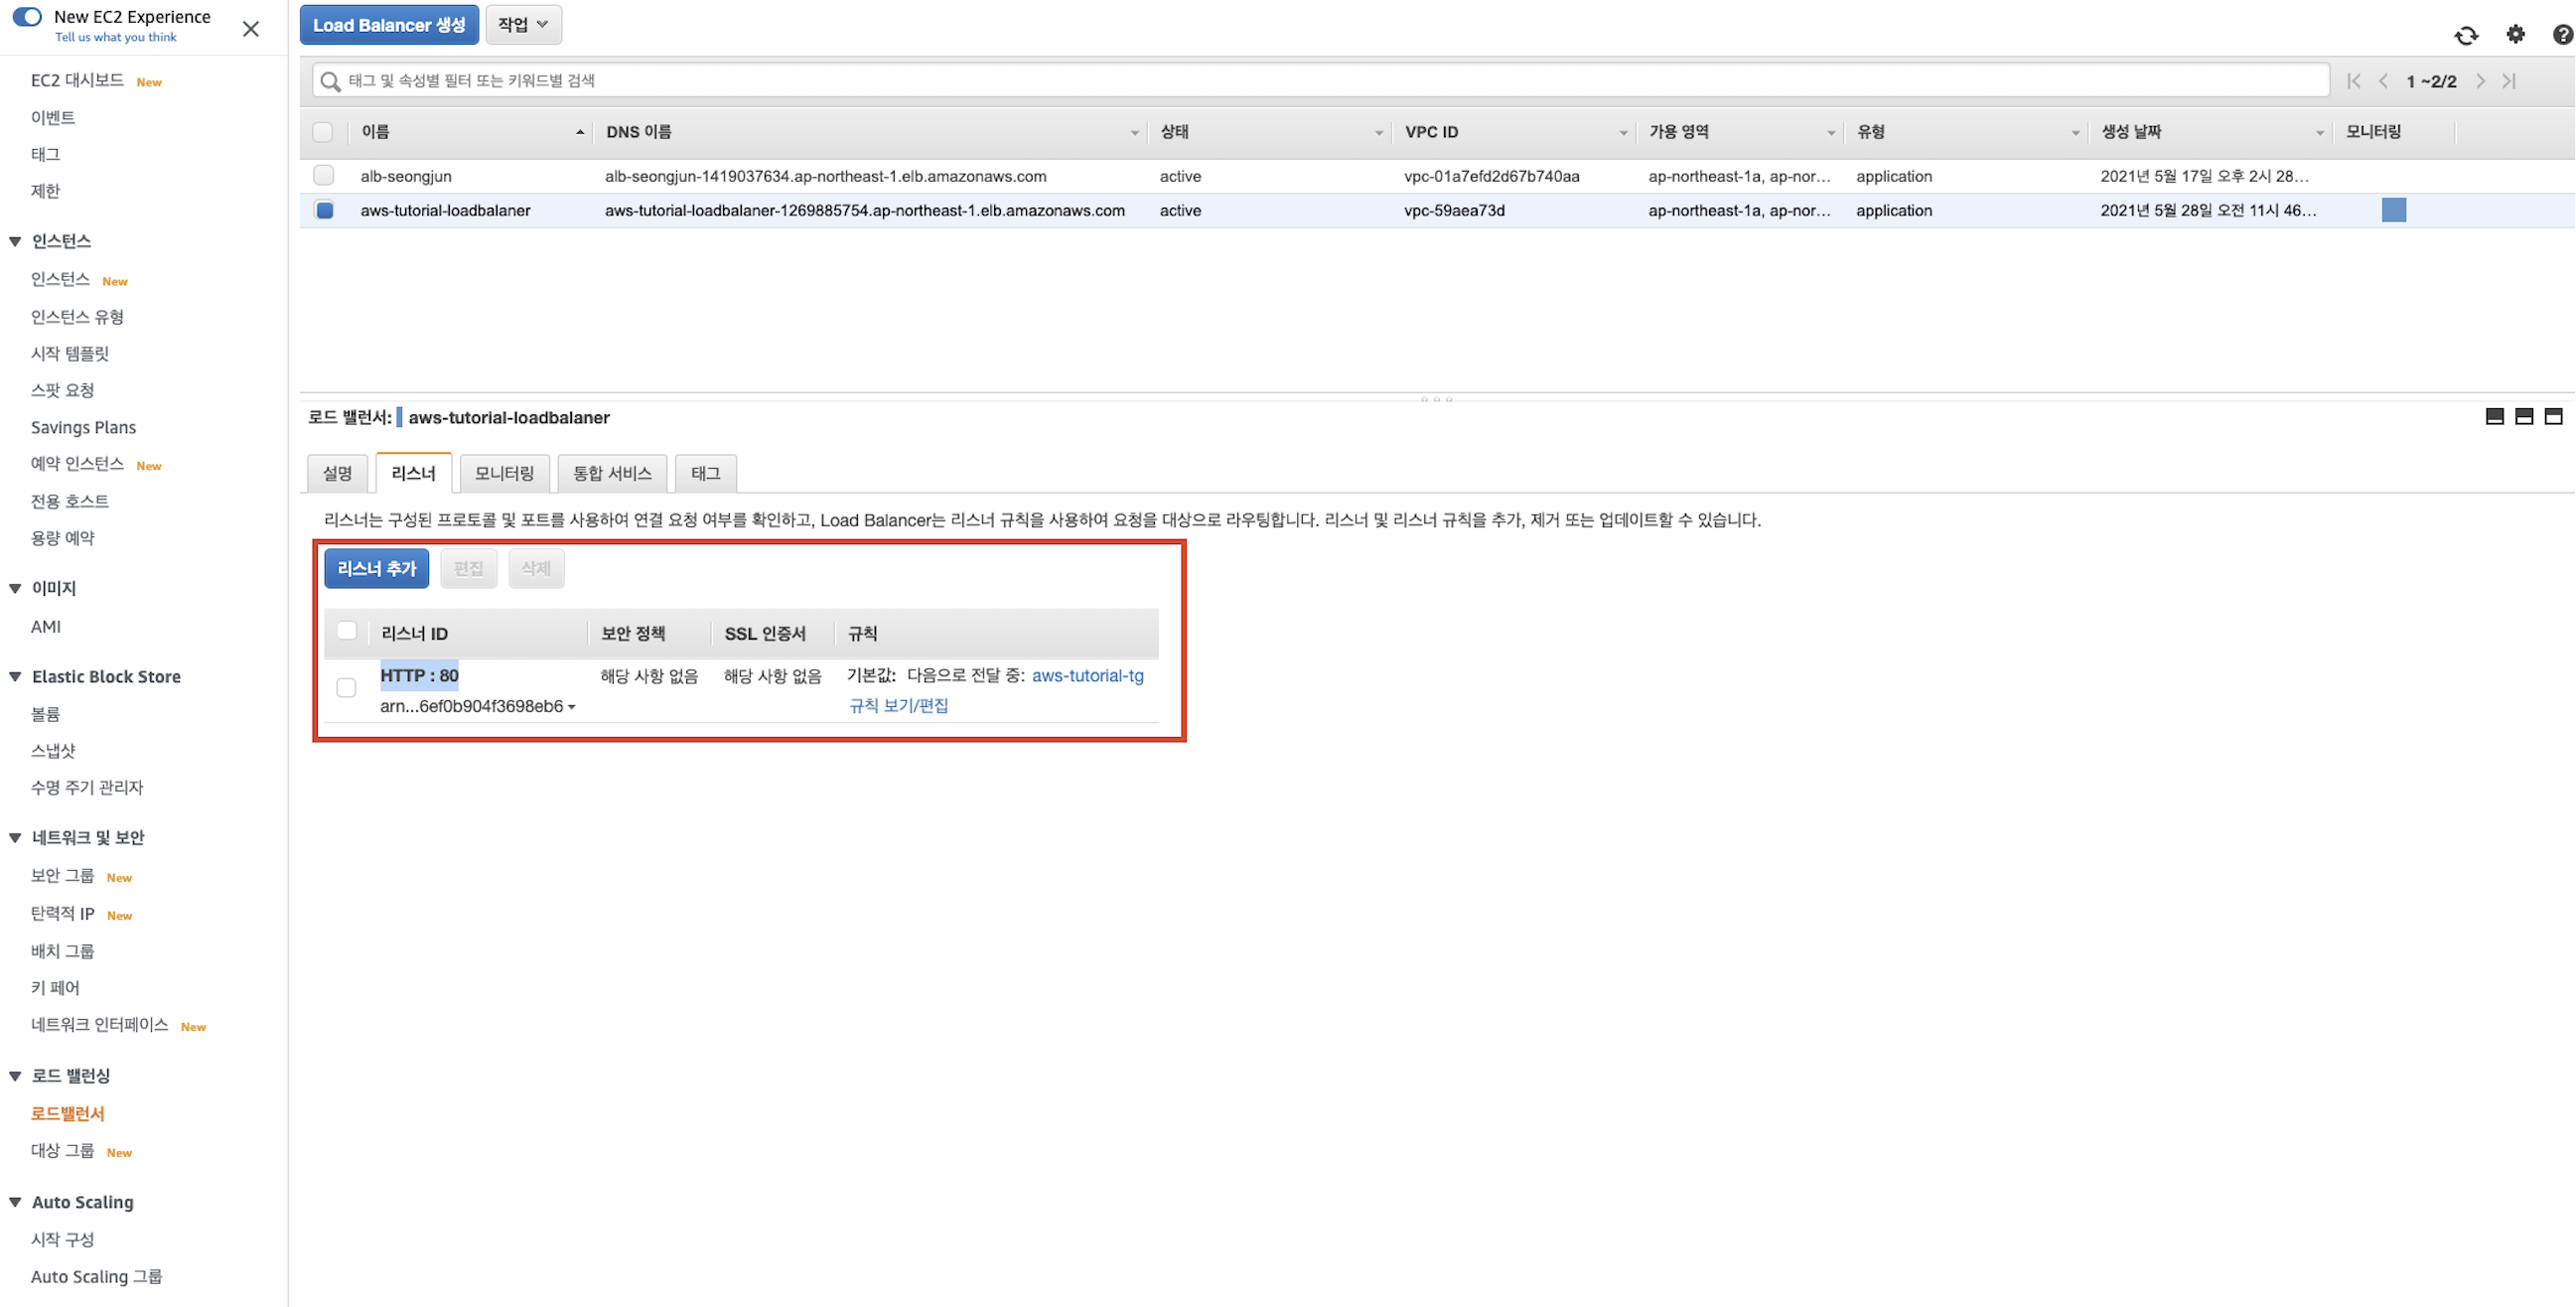This screenshot has width=2576, height=1307.
Task: Toggle the New EC2 Experience switch
Action: (x=27, y=17)
